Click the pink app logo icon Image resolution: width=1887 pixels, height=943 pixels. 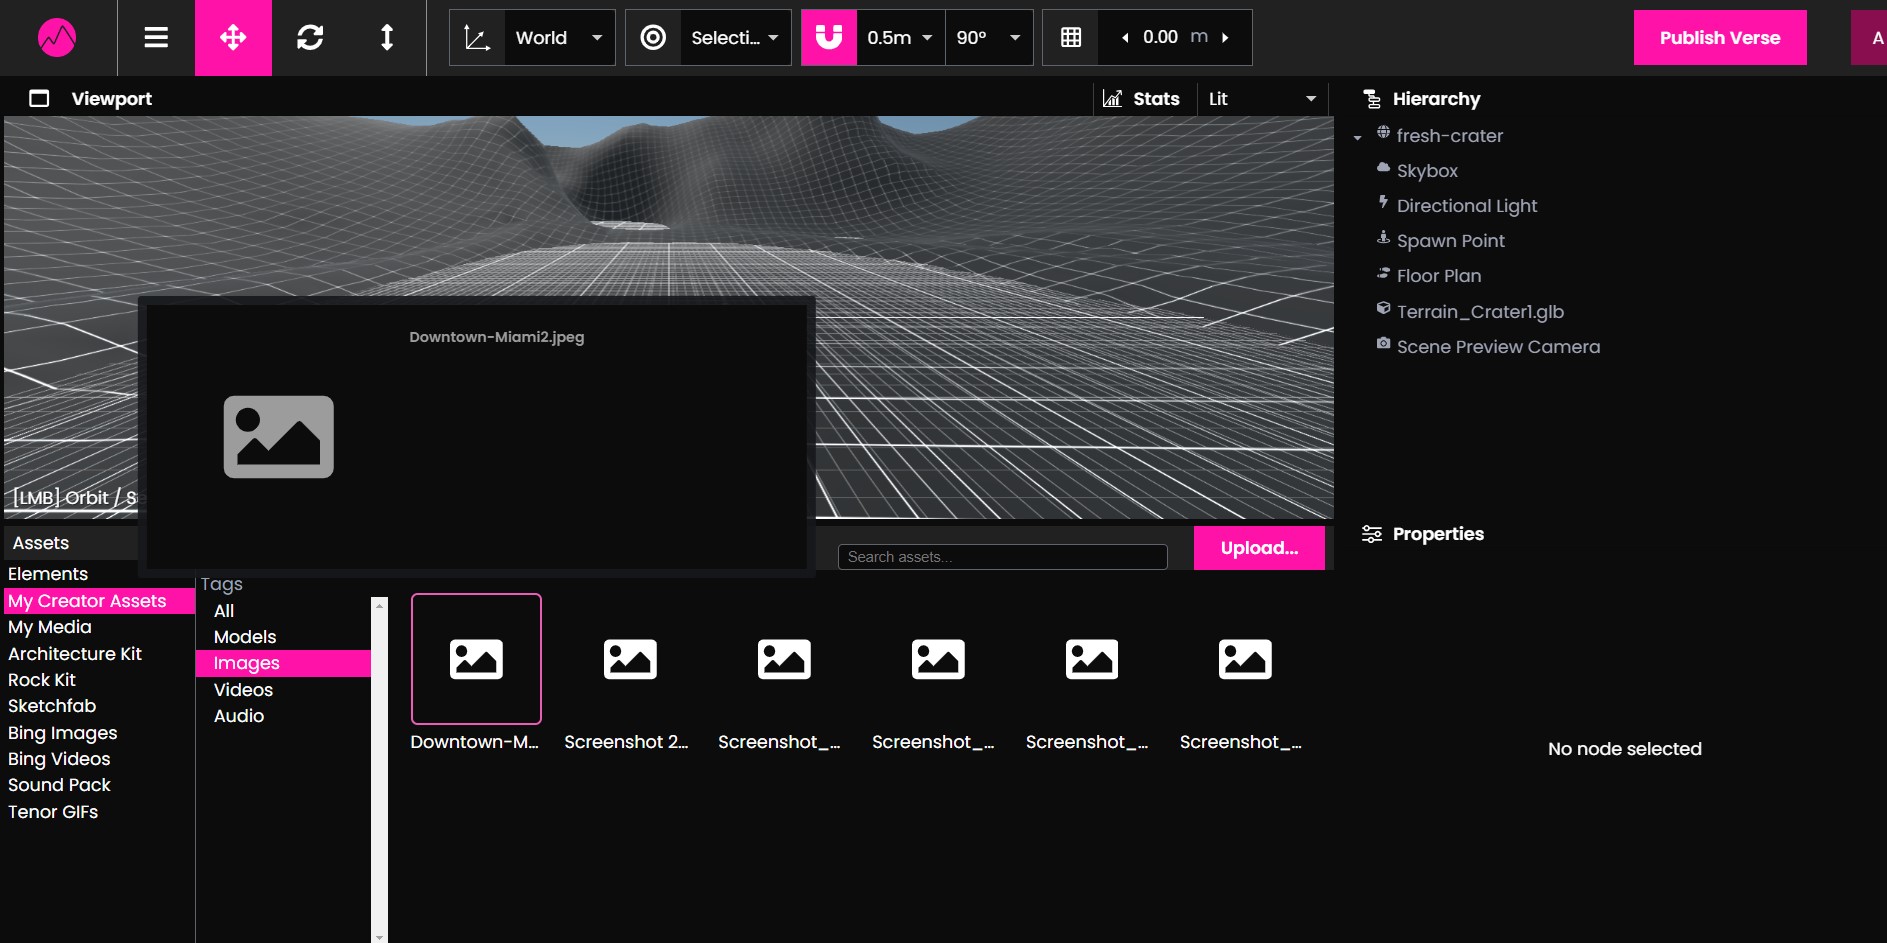(57, 38)
